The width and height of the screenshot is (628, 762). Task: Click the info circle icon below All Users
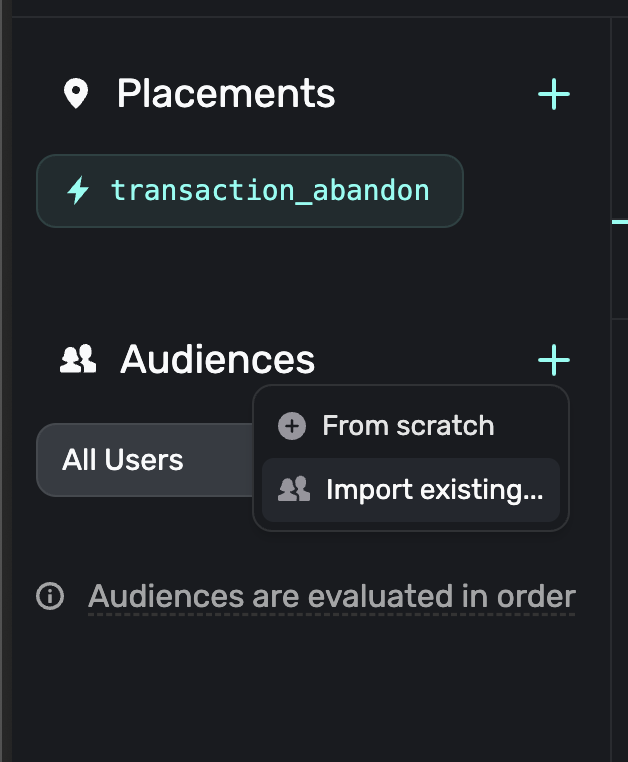click(49, 597)
